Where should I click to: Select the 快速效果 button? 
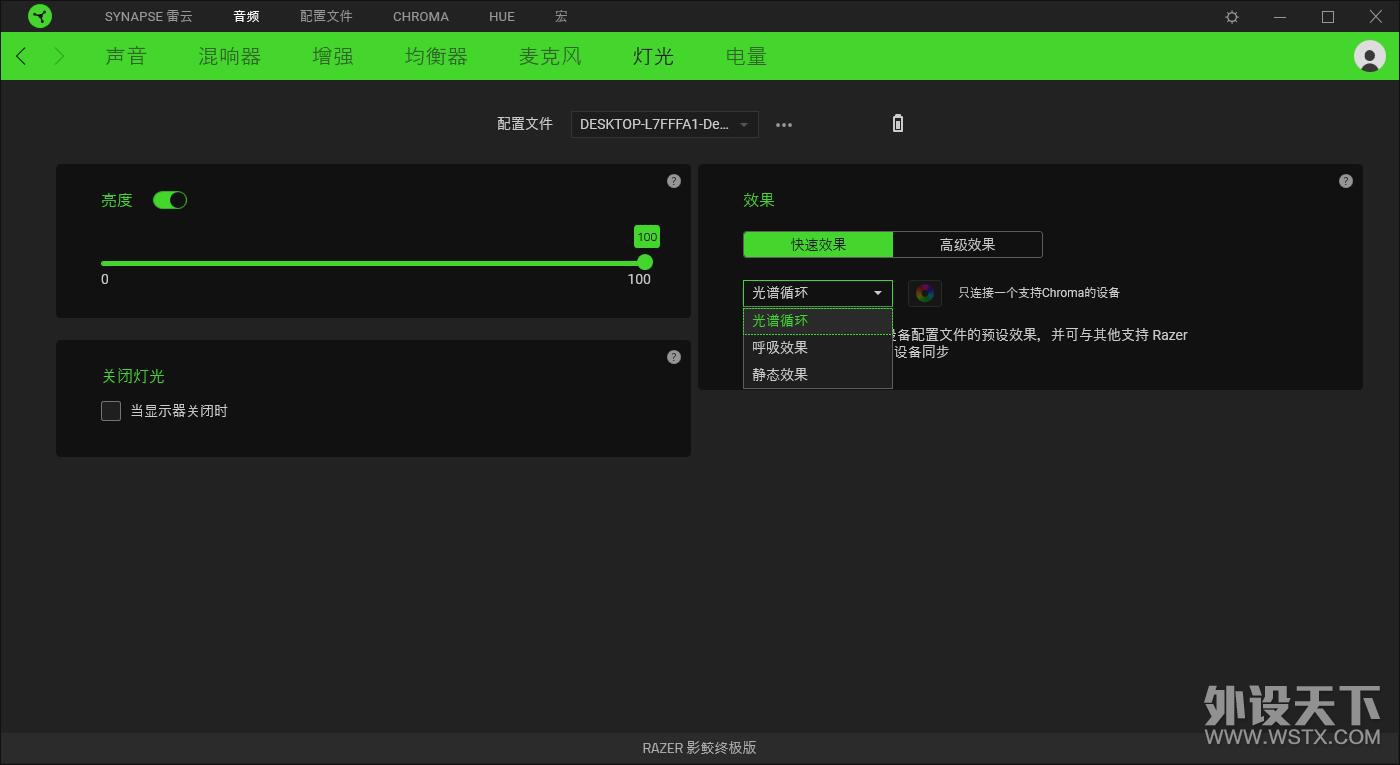[818, 244]
